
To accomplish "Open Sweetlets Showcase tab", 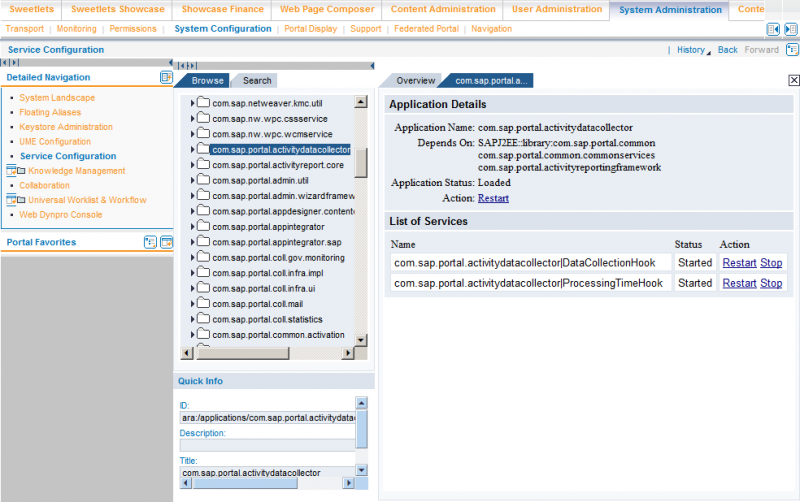I will (117, 9).
